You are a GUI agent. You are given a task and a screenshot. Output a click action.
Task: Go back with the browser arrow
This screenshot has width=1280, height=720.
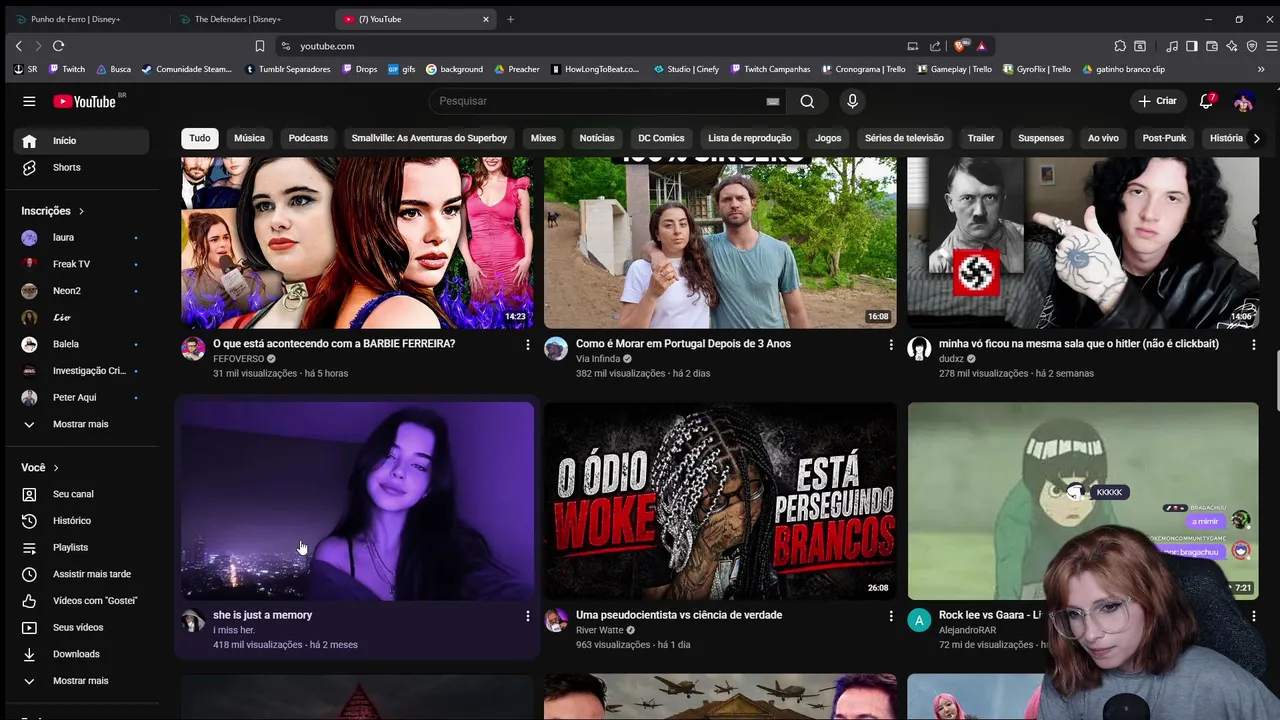coord(18,46)
